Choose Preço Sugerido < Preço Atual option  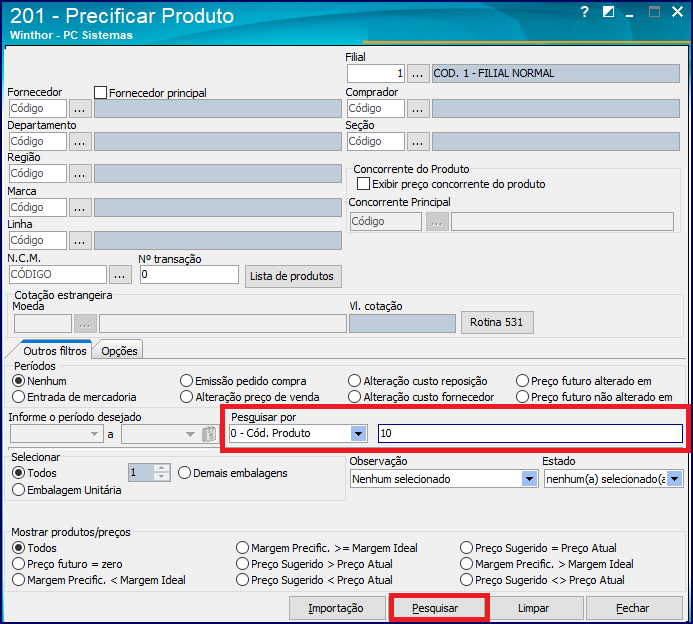point(242,580)
